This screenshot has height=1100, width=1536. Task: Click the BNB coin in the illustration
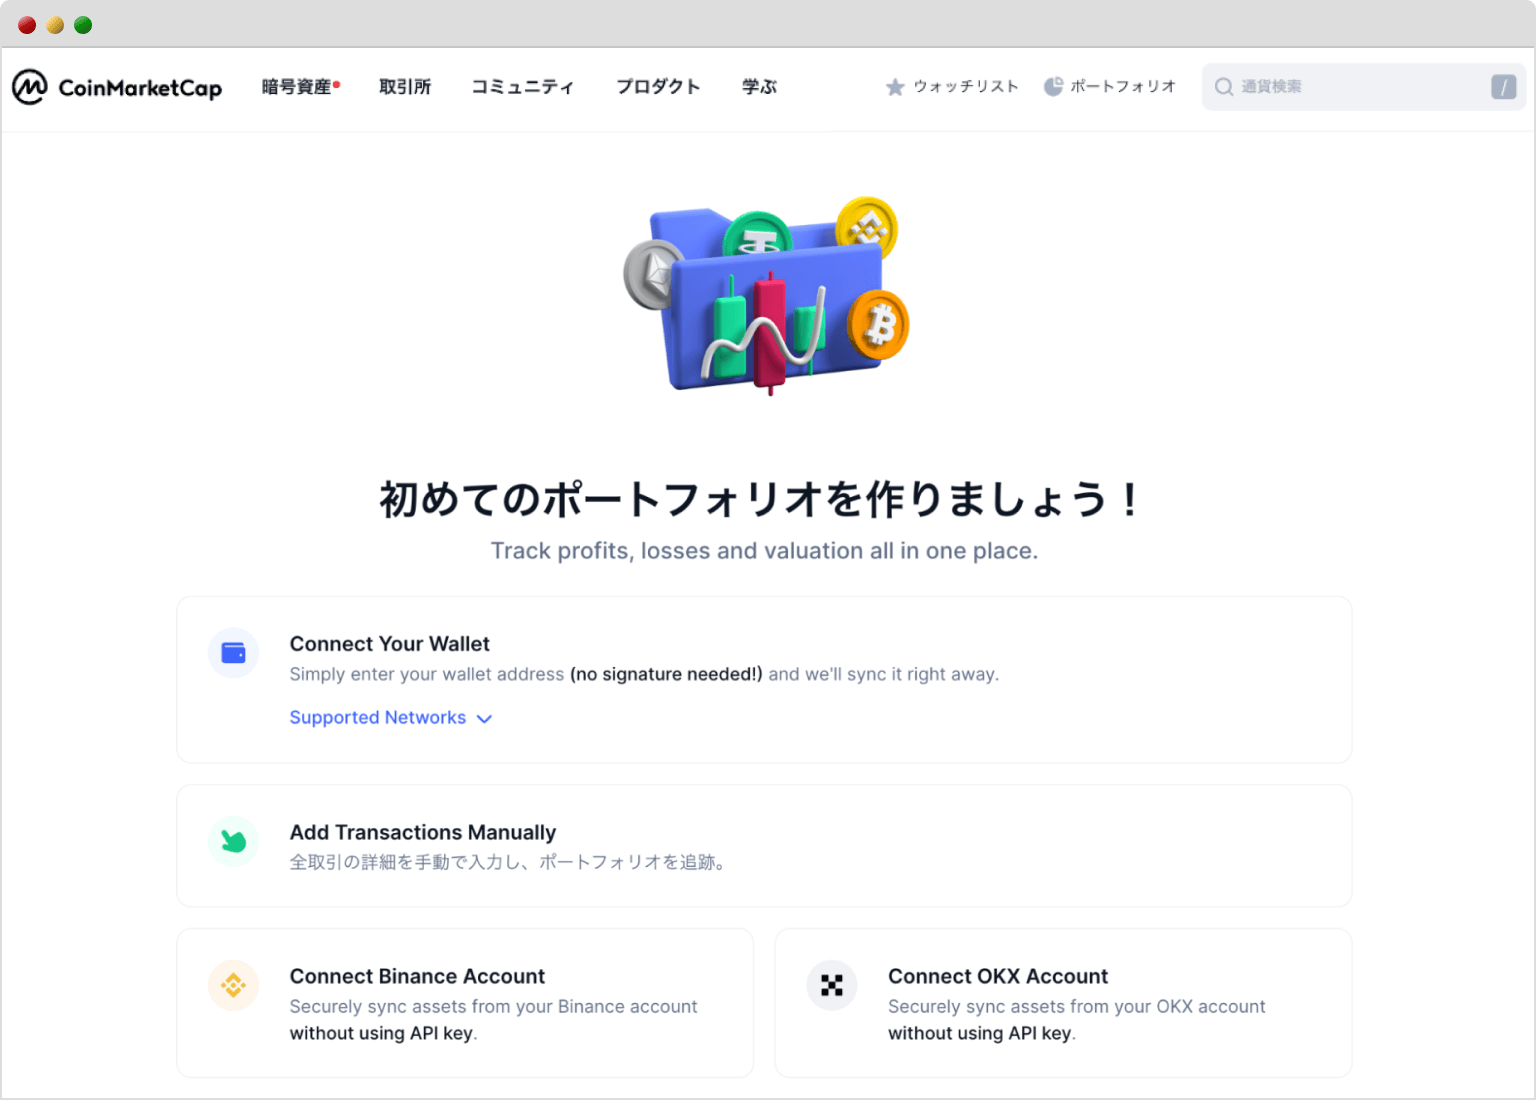[867, 227]
